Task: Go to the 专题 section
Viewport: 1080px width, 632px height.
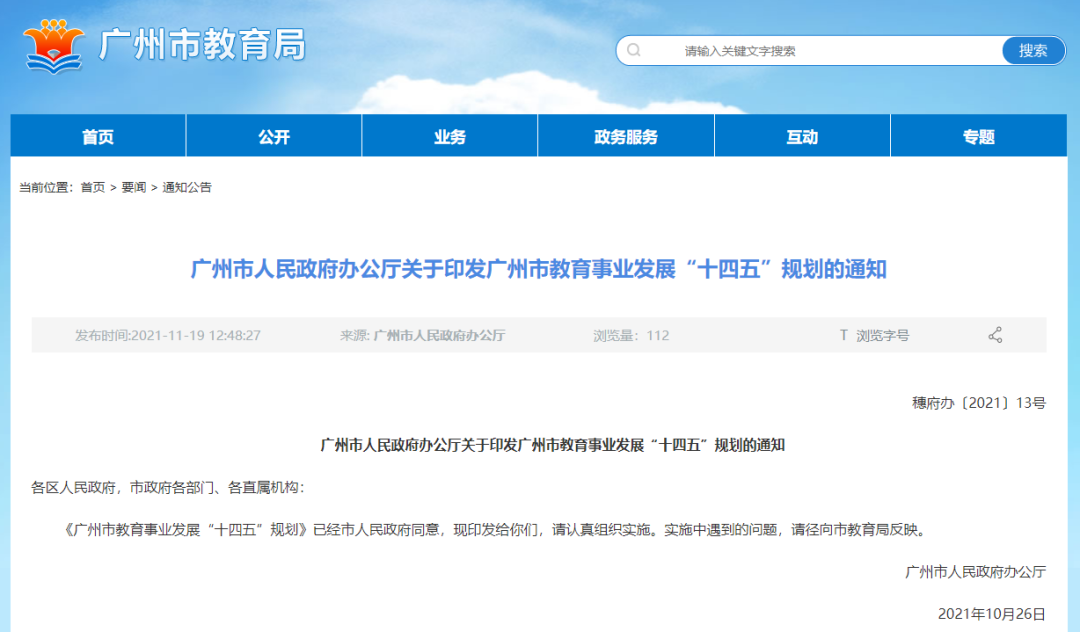Action: pyautogui.click(x=977, y=135)
